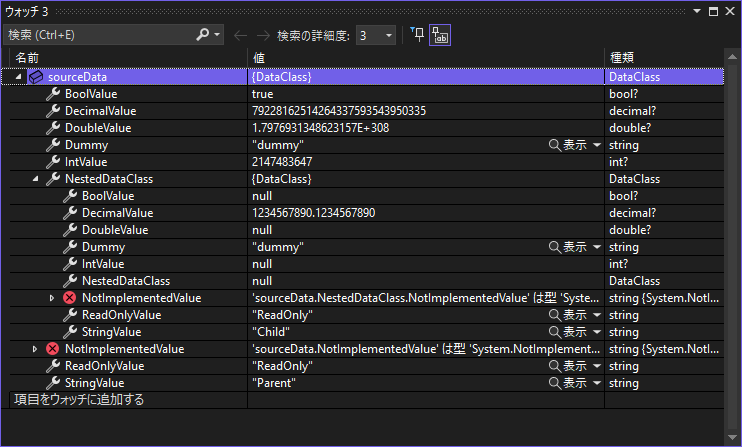Select the sourceData row name
742x447 pixels.
click(x=78, y=77)
